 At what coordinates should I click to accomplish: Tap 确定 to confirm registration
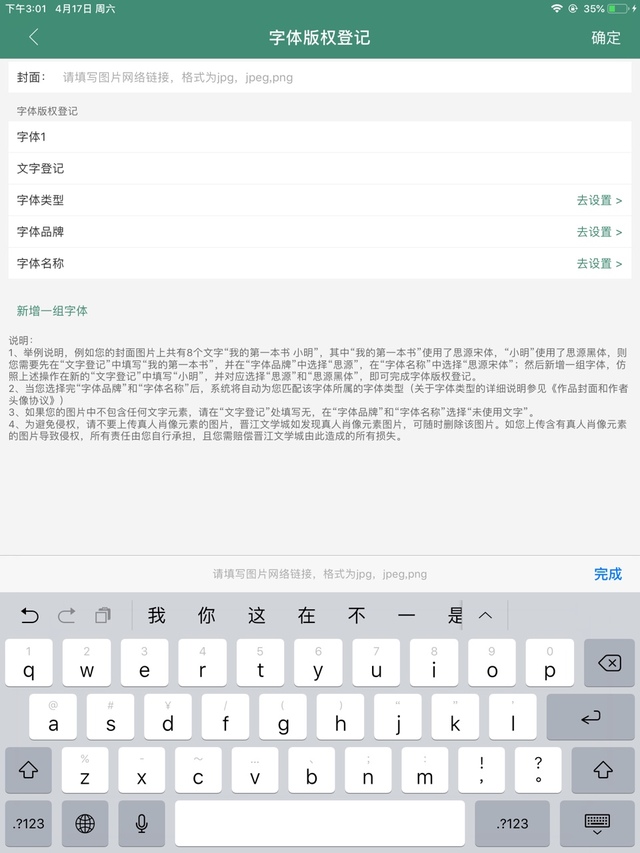(605, 38)
